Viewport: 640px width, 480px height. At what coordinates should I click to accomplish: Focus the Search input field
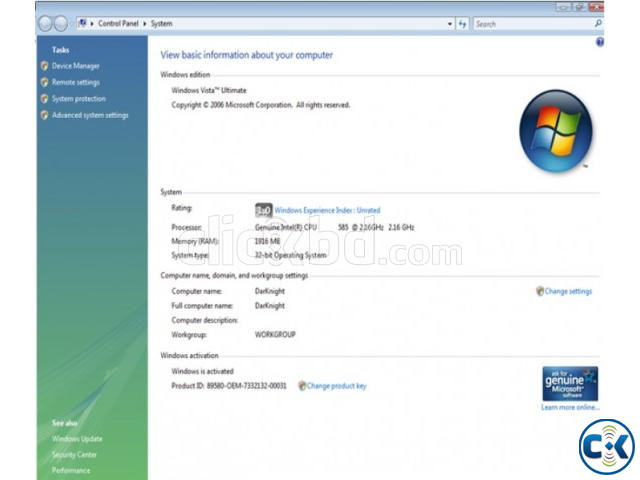tap(533, 24)
